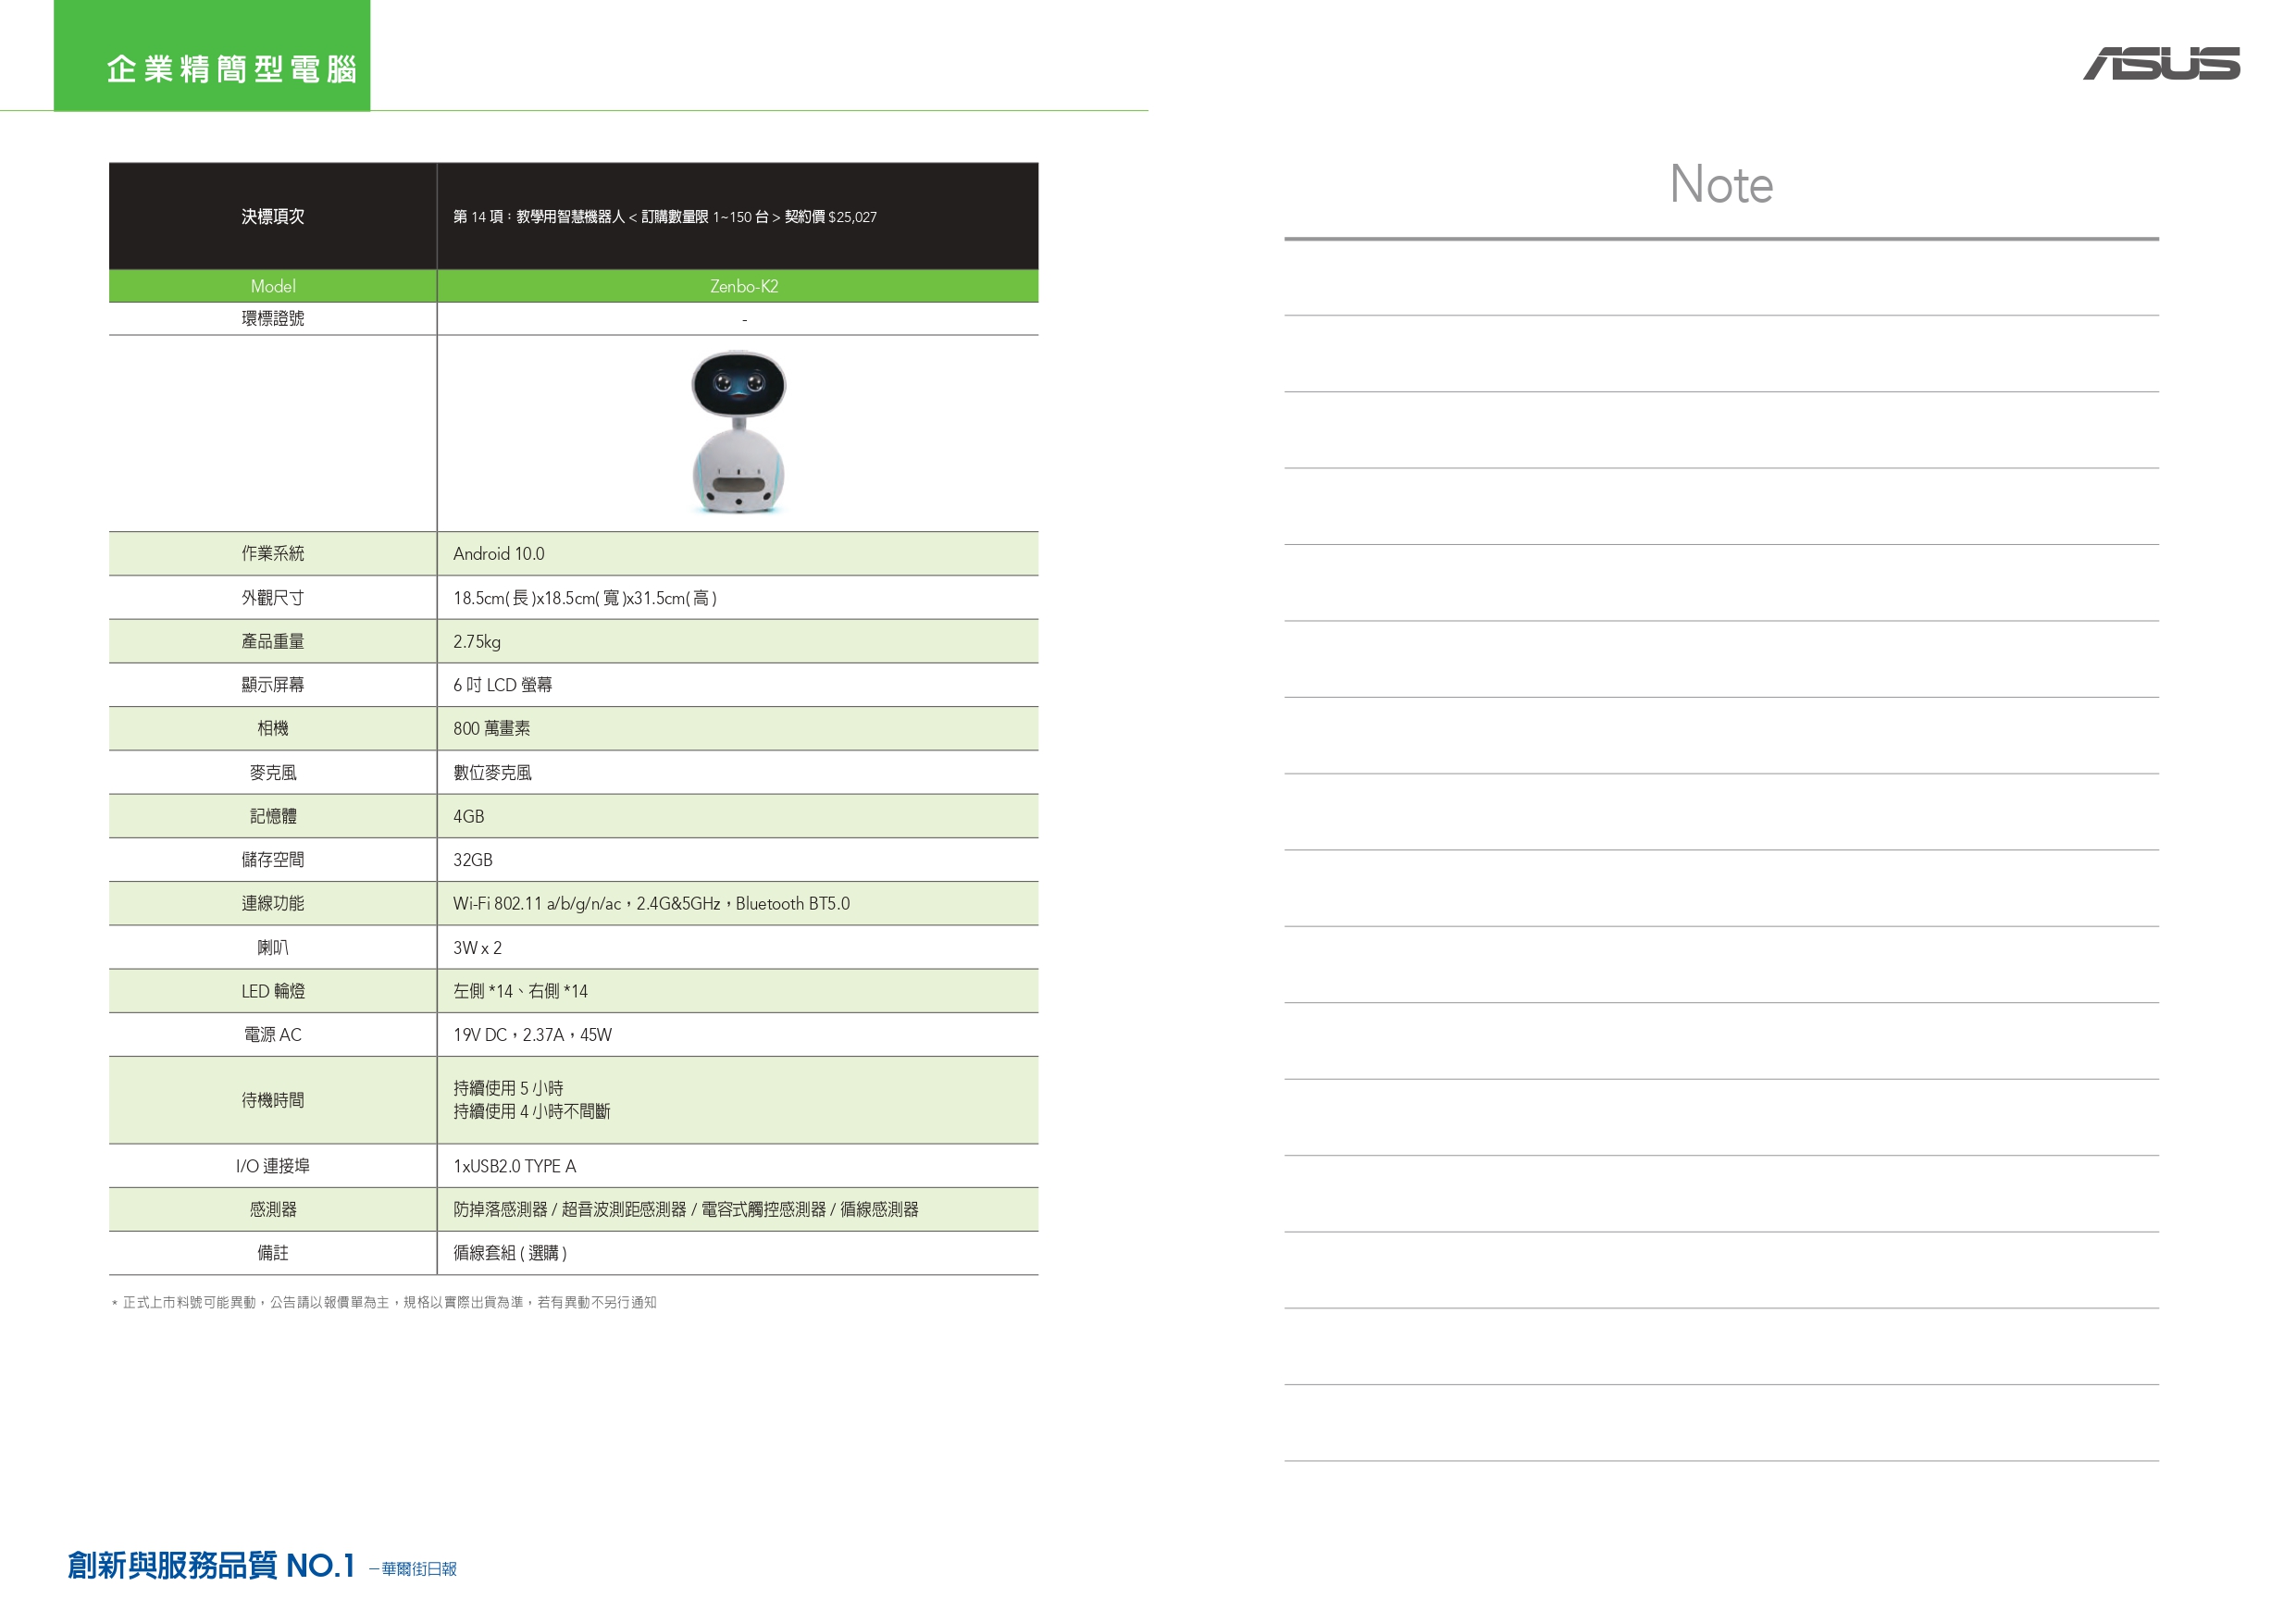Click the '喇叭' label

[273, 947]
